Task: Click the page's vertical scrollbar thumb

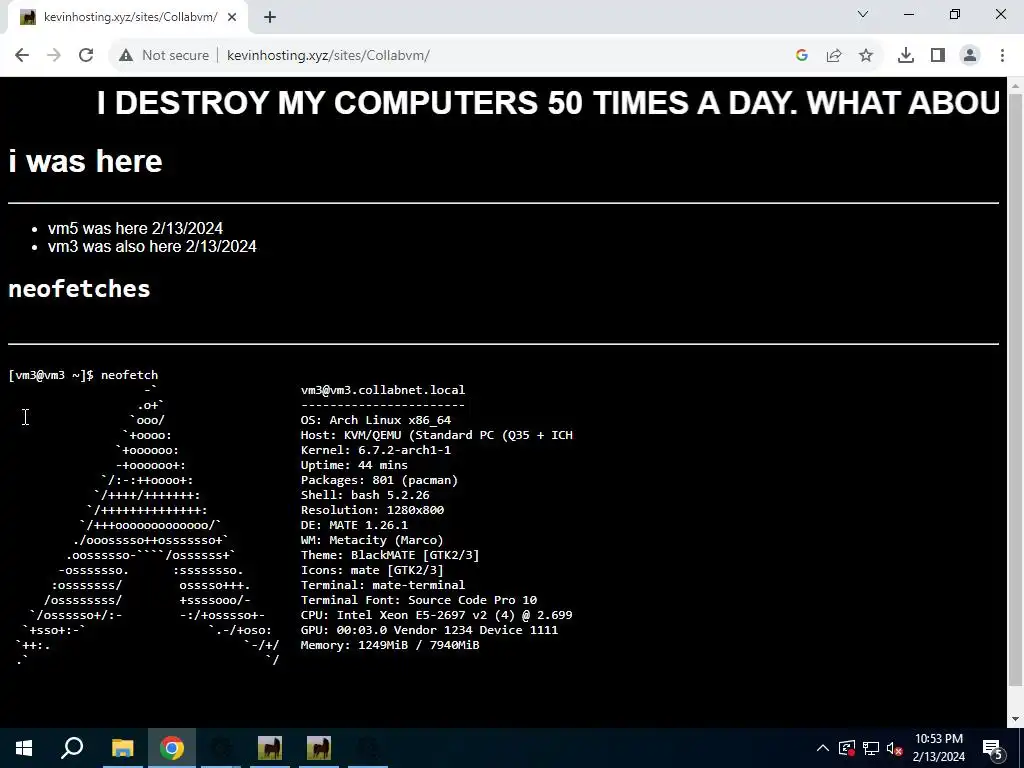Action: (x=1016, y=392)
